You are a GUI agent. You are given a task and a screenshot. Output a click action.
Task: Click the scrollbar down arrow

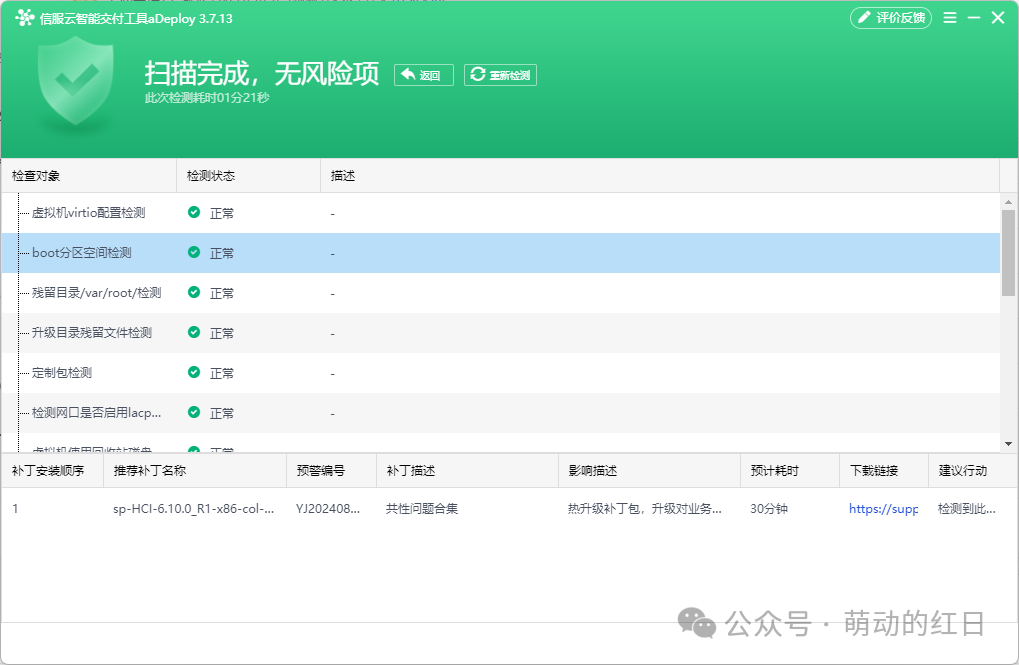(x=1009, y=444)
